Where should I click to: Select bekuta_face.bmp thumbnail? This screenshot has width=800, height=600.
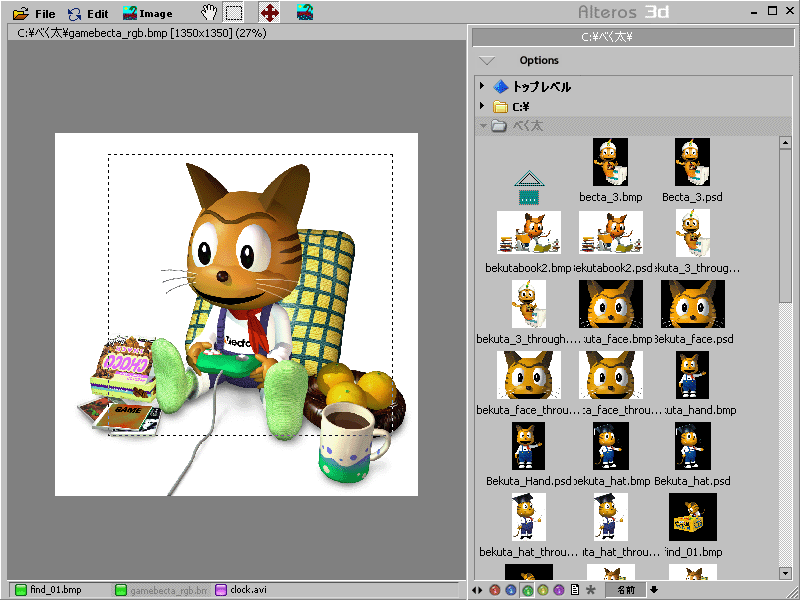pyautogui.click(x=611, y=304)
